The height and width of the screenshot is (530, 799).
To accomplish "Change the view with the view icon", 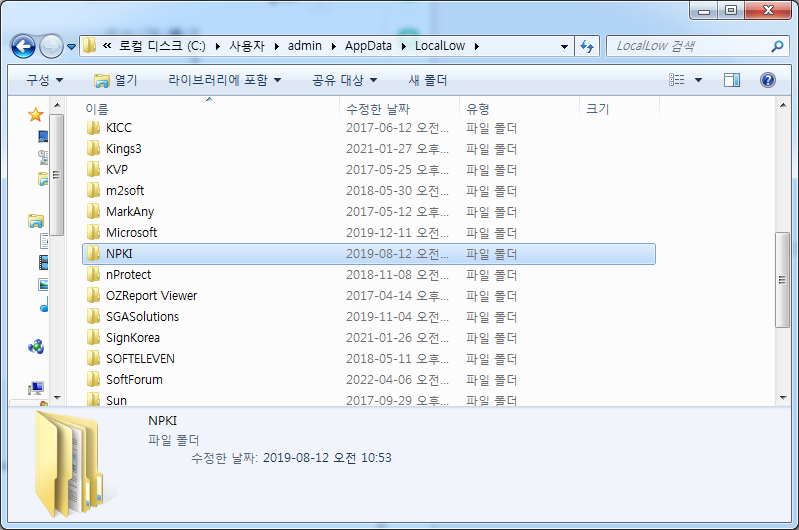I will [x=677, y=80].
